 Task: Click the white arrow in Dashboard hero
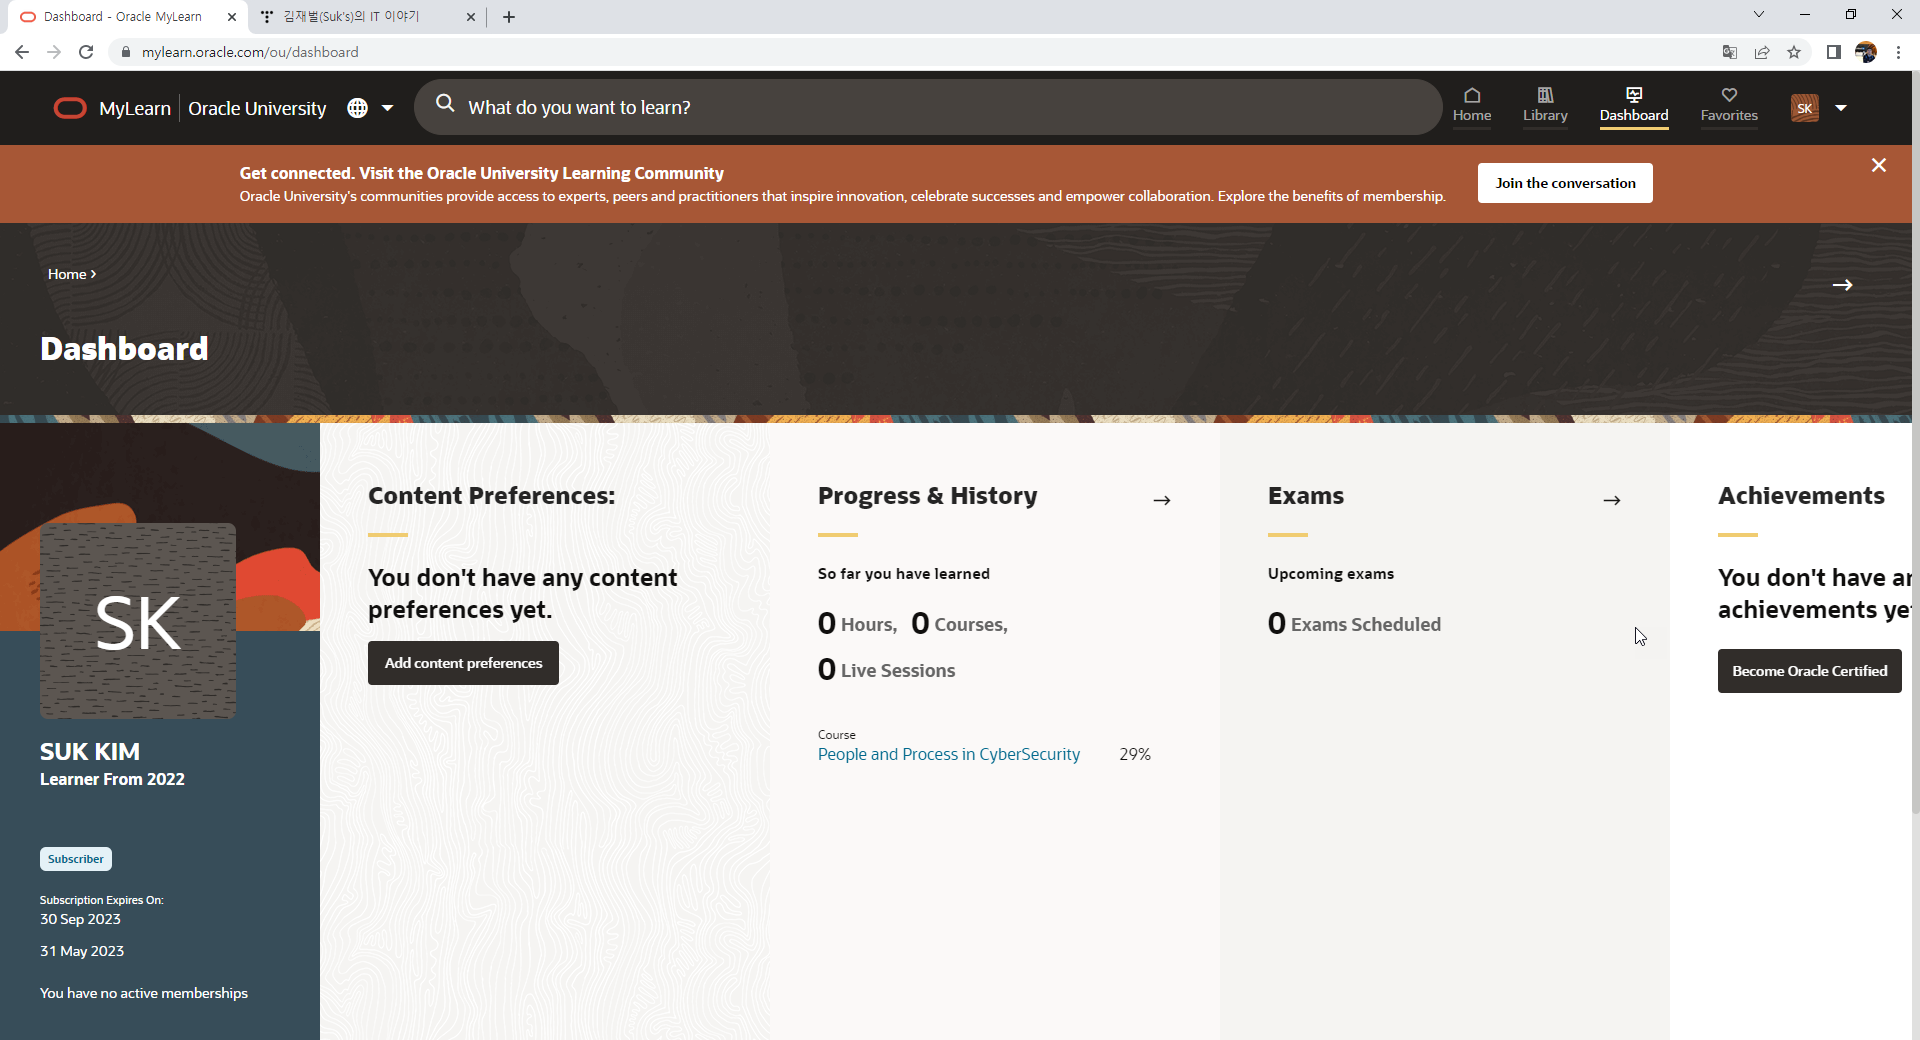(1842, 285)
